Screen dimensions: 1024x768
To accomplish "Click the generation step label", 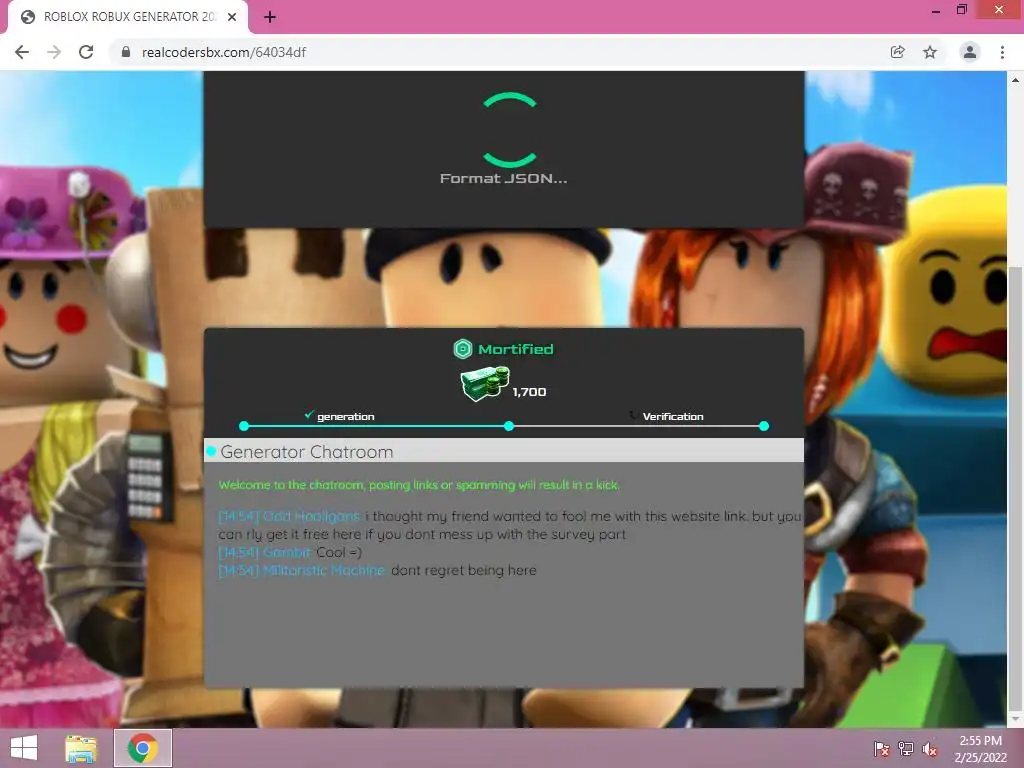I will coord(345,417).
